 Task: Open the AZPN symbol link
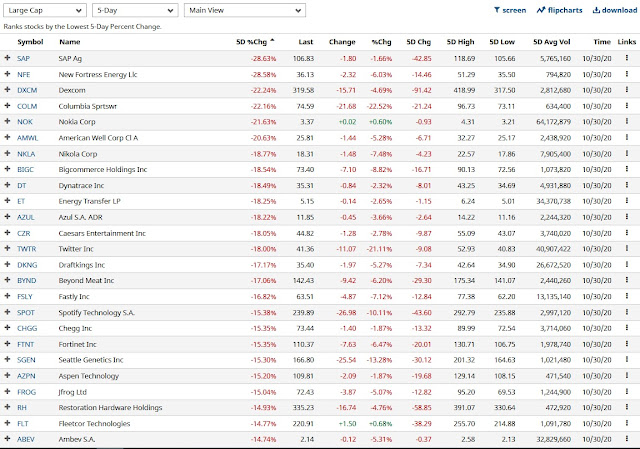26,376
